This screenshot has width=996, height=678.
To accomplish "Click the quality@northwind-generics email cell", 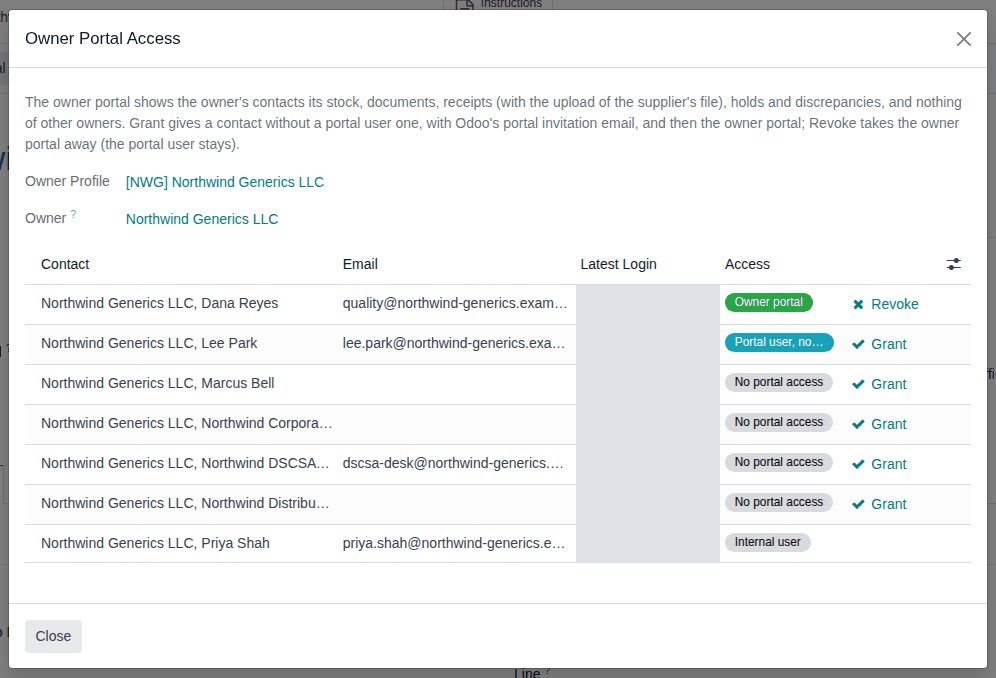I will click(x=457, y=304).
